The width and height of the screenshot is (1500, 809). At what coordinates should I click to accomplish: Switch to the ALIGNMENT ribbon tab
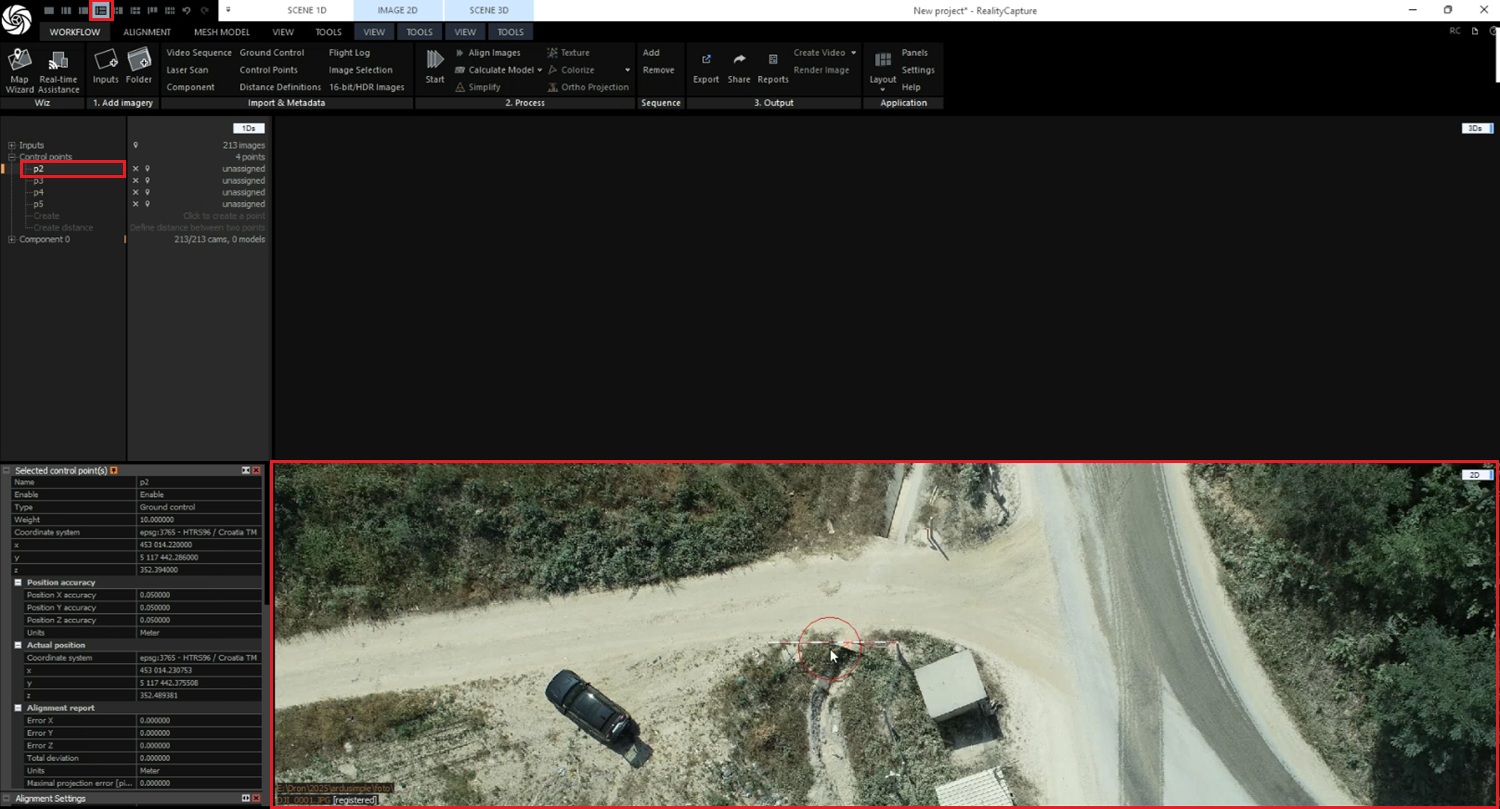pyautogui.click(x=147, y=32)
